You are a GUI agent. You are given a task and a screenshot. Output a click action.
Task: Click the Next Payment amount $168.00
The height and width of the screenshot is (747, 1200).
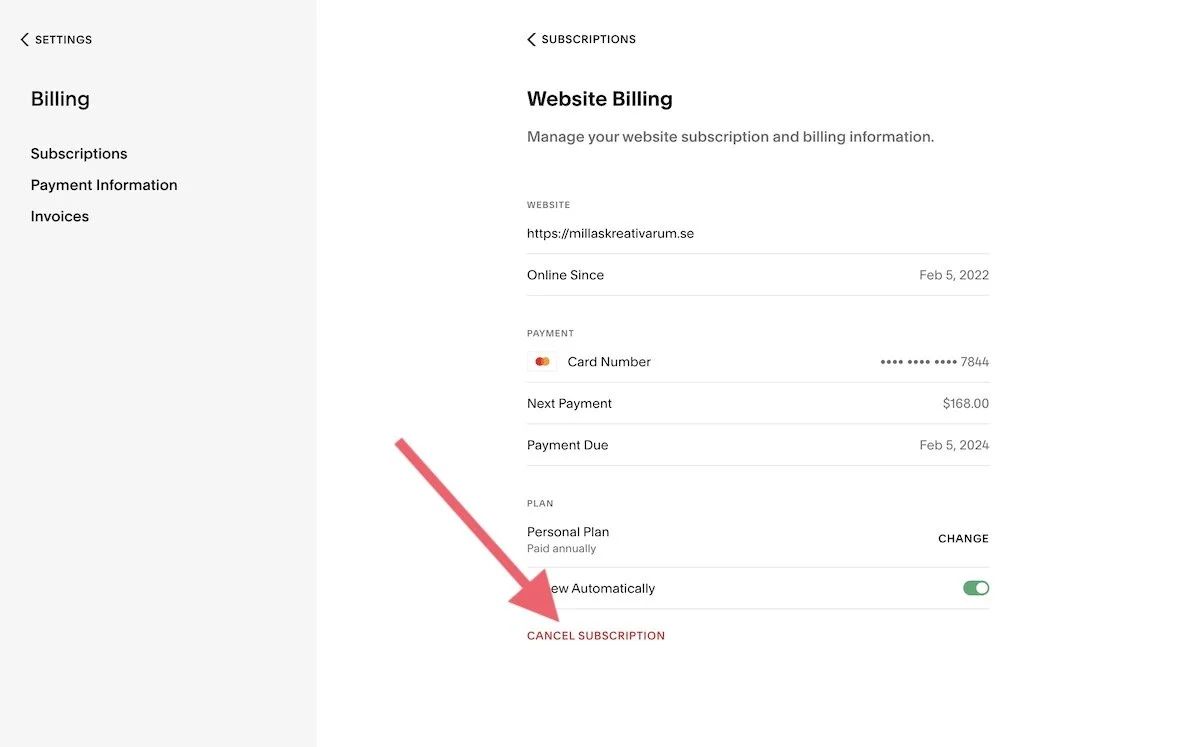(965, 403)
